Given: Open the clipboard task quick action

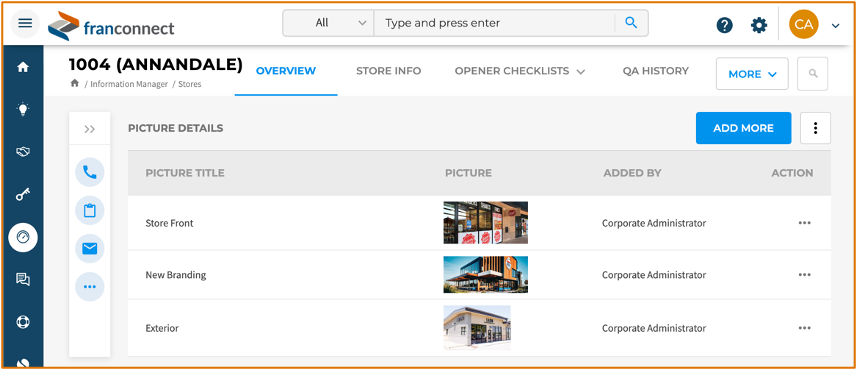Looking at the screenshot, I should point(90,211).
